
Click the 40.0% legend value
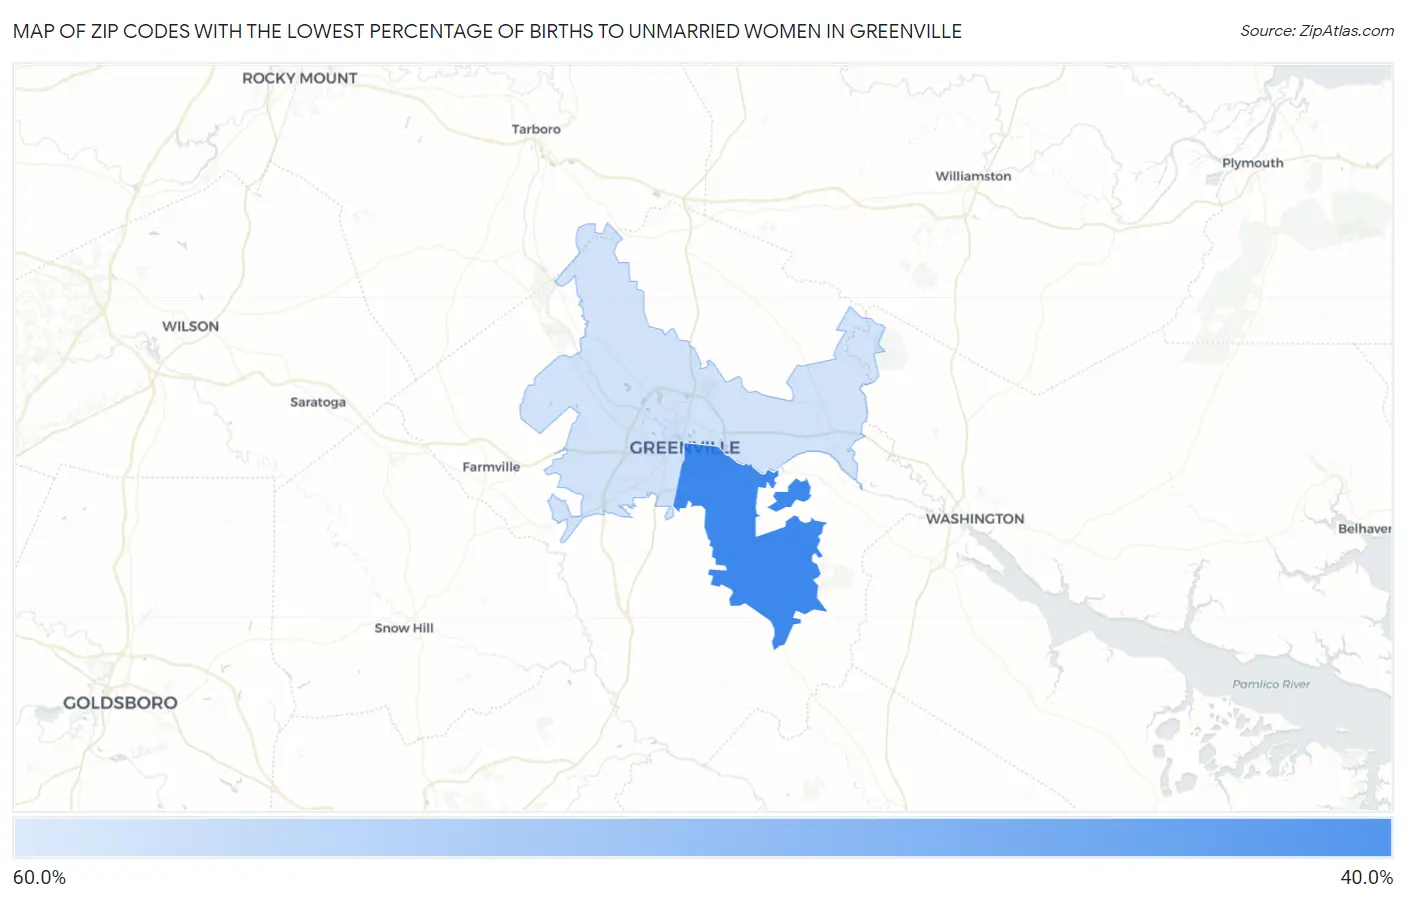(x=1366, y=877)
